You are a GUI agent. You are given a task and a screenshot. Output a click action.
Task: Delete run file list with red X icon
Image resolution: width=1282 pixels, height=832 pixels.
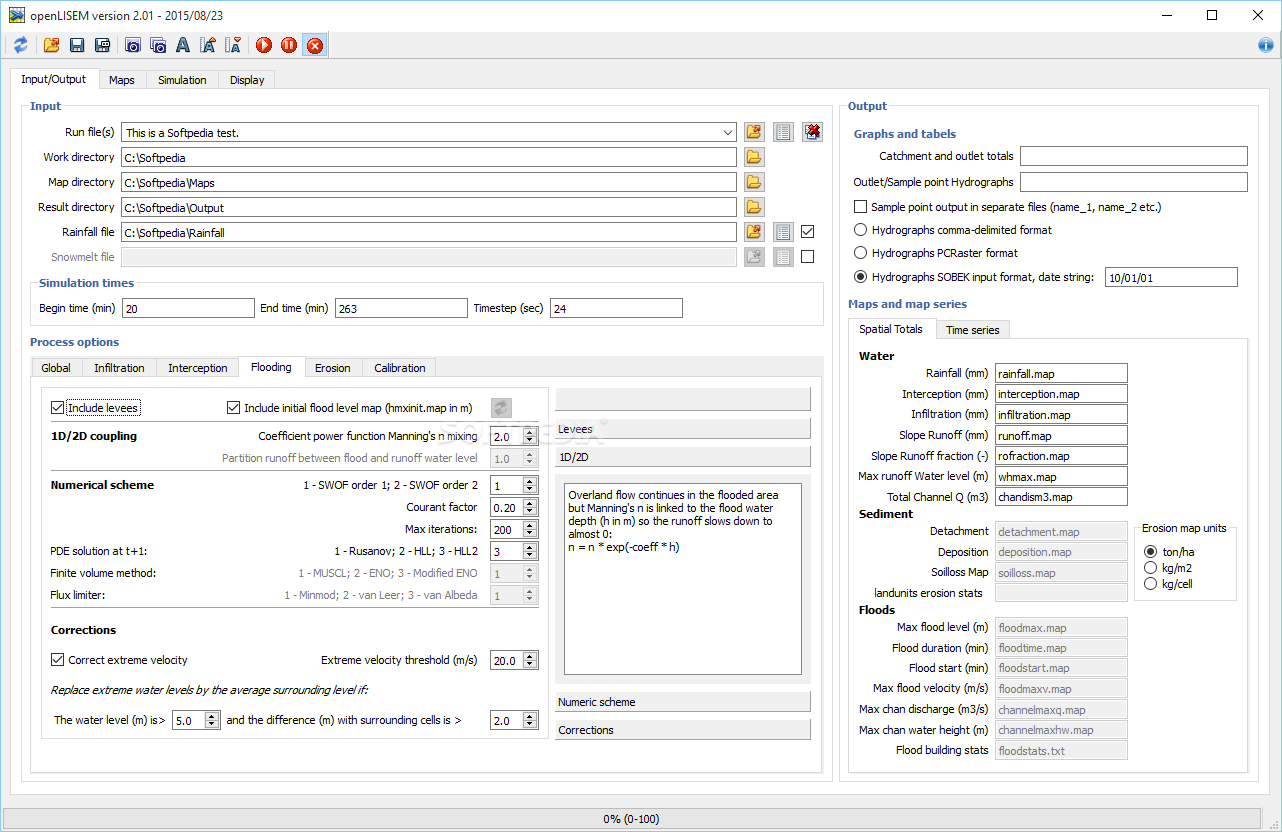[x=812, y=132]
